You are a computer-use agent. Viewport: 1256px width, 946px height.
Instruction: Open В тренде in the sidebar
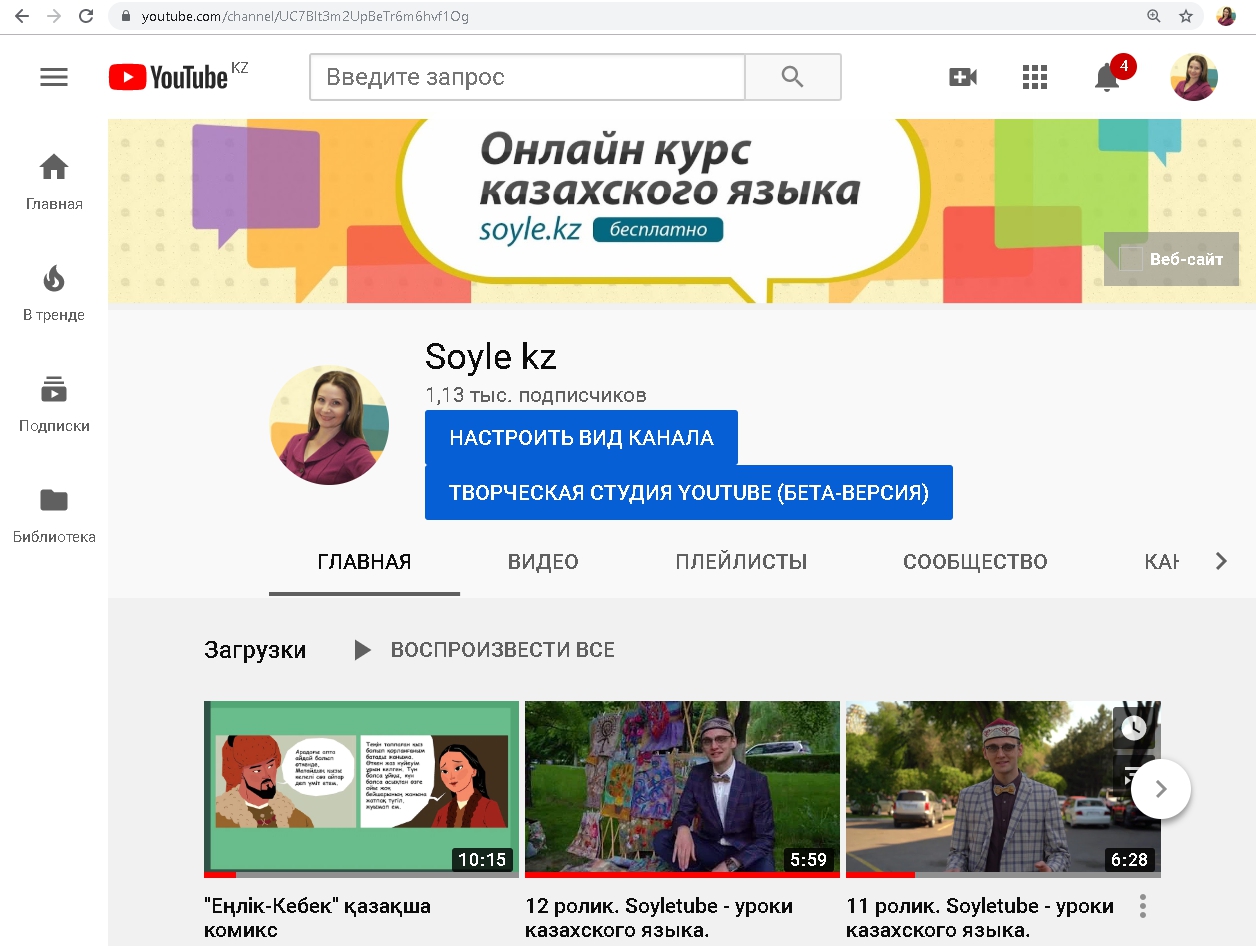[54, 293]
